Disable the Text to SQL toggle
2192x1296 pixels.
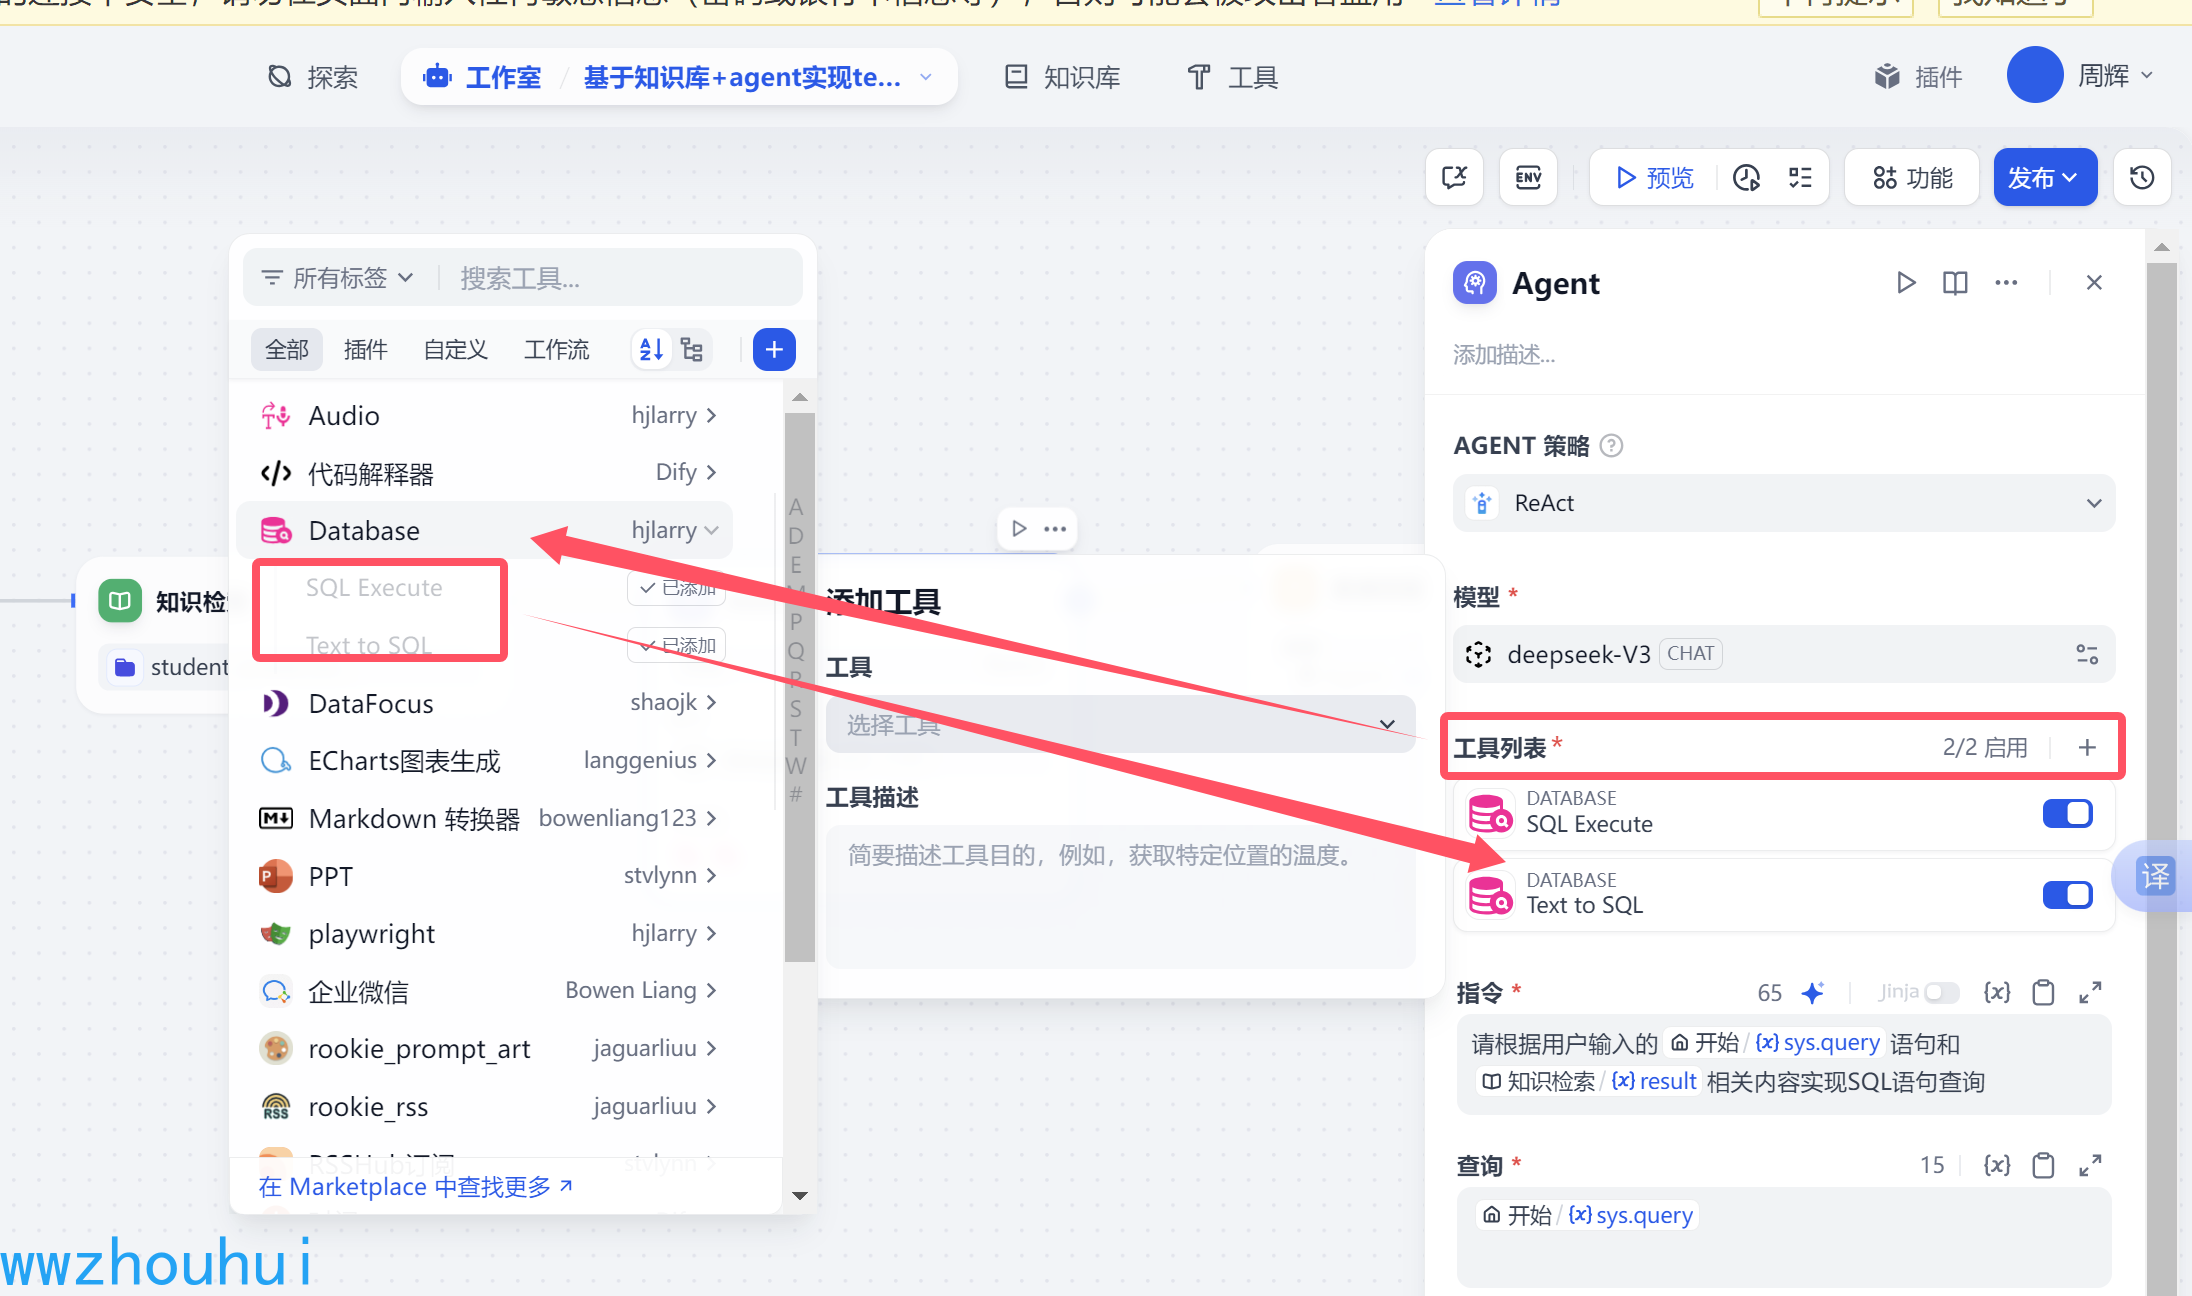pyautogui.click(x=2067, y=895)
